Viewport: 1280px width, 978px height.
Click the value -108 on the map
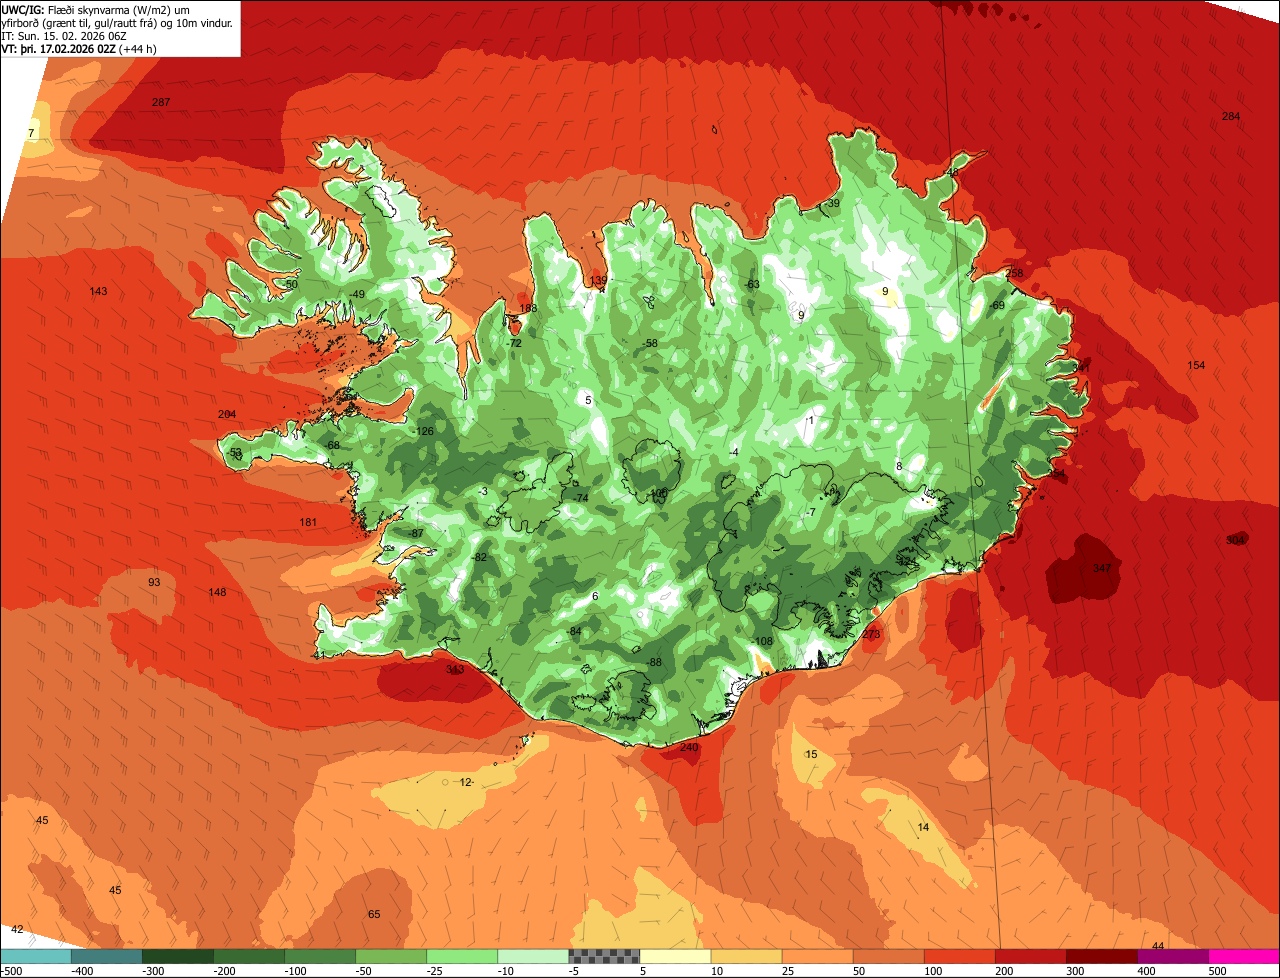763,642
